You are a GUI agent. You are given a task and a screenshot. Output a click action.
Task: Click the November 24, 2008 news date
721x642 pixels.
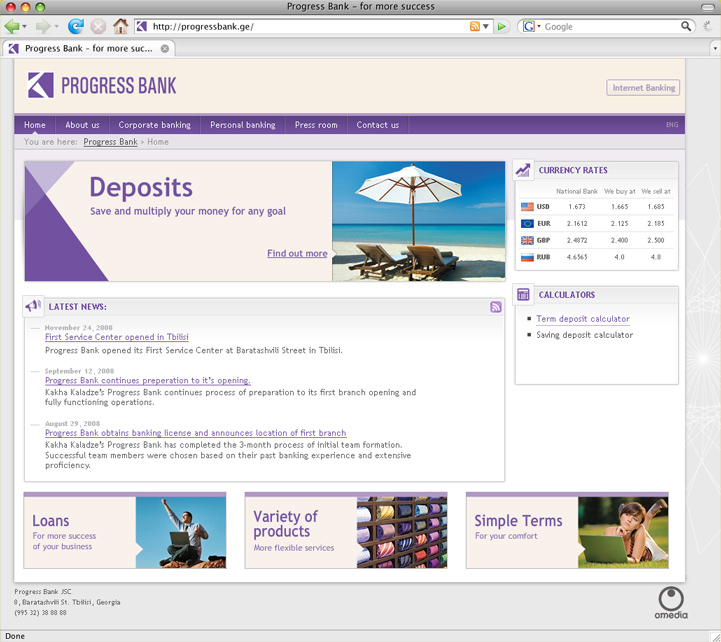coord(79,327)
